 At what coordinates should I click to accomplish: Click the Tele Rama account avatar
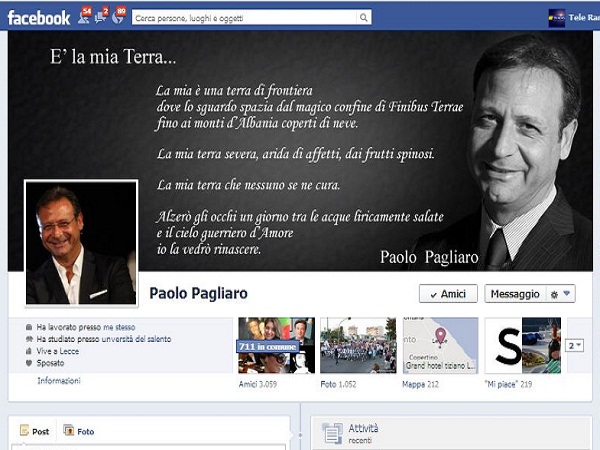(x=557, y=17)
